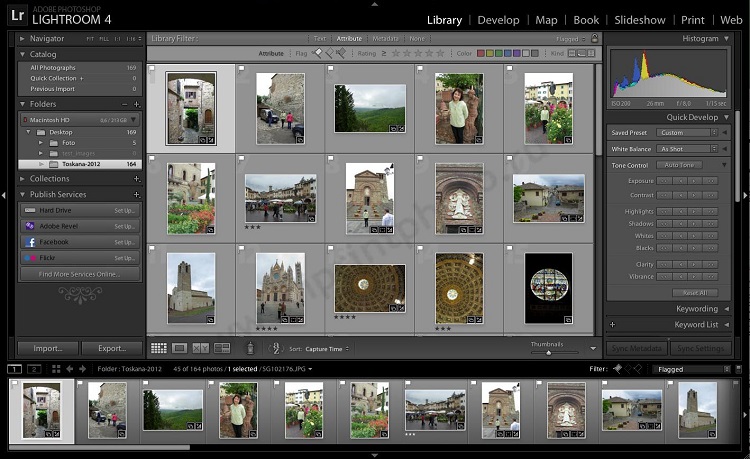
Task: Click the Auto Tone button
Action: (x=680, y=165)
